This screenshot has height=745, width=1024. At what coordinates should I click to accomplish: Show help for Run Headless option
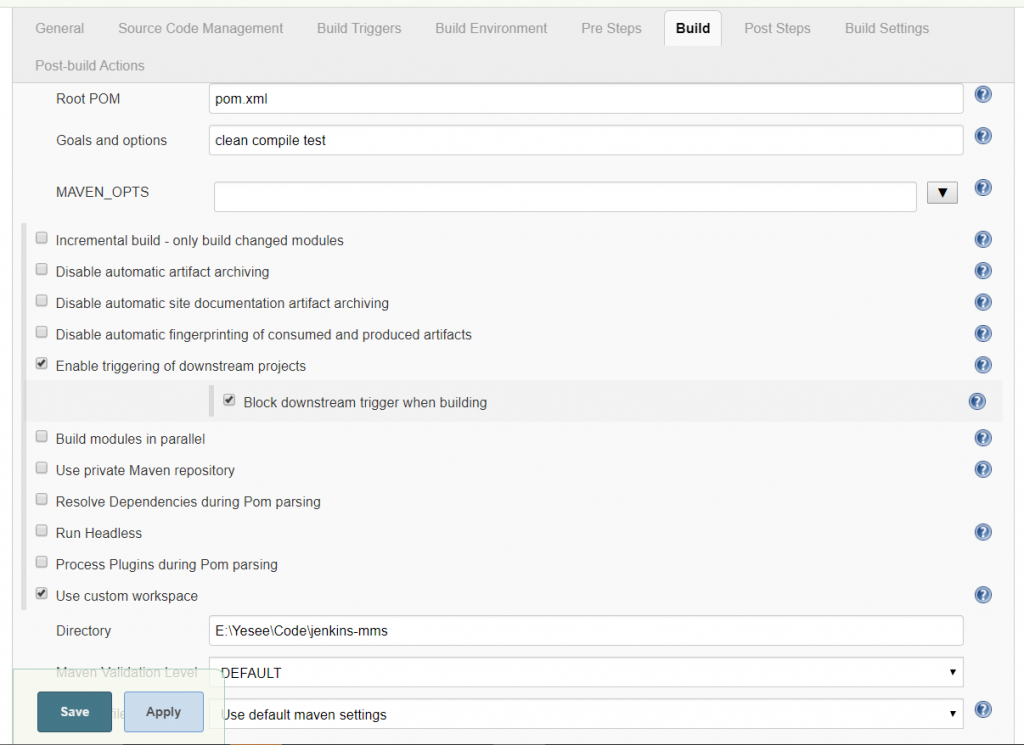pyautogui.click(x=983, y=533)
